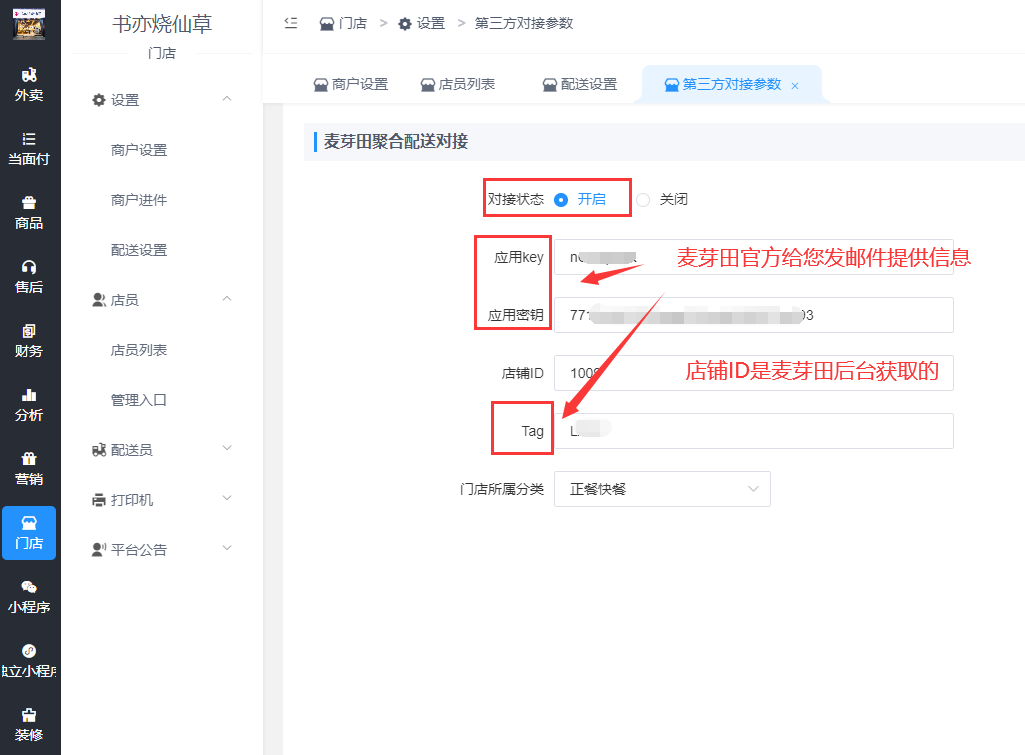This screenshot has width=1025, height=755.
Task: Switch to the 店员列表 tab
Action: point(458,84)
